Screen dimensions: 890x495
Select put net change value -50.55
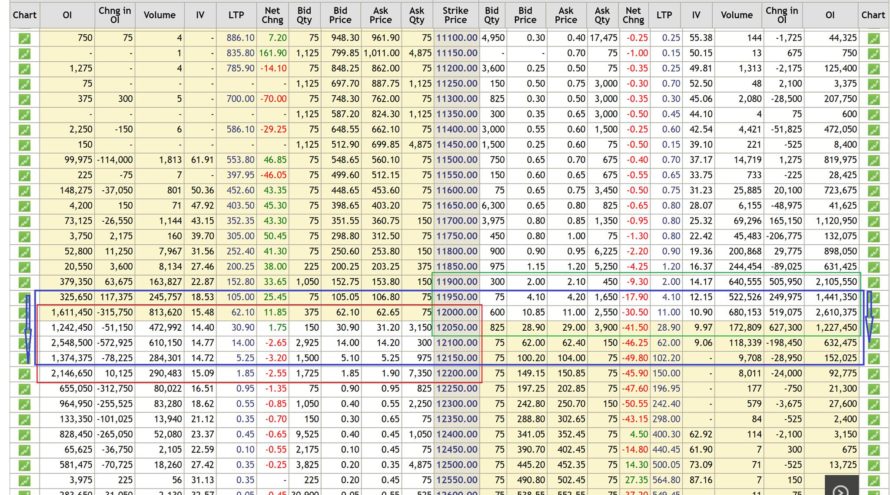point(635,404)
